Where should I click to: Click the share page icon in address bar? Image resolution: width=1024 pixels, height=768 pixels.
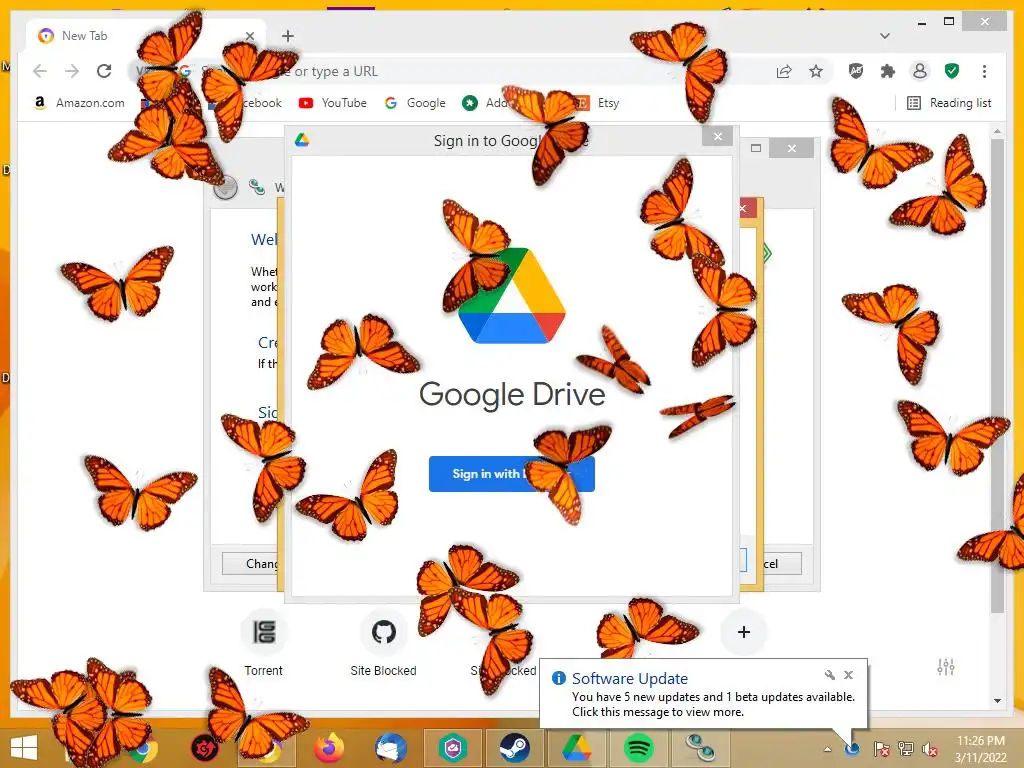784,71
